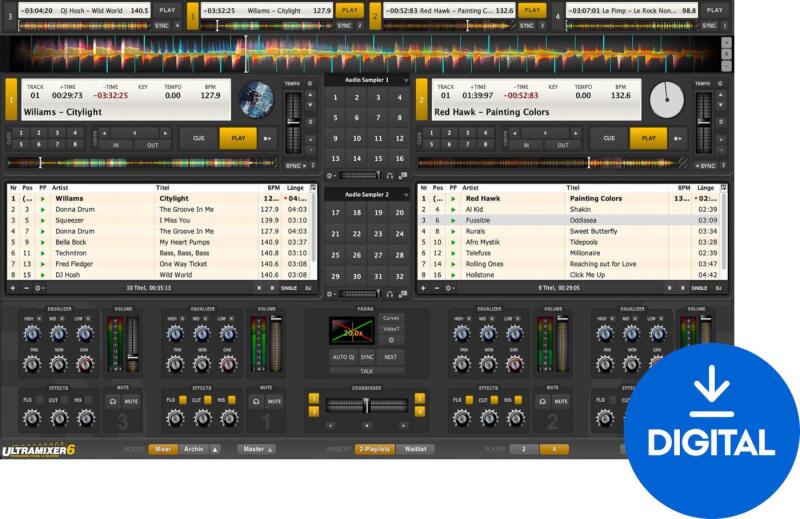Expand the Audio Sampler 2 dropdown arrow
Image resolution: width=800 pixels, height=519 pixels.
click(406, 194)
